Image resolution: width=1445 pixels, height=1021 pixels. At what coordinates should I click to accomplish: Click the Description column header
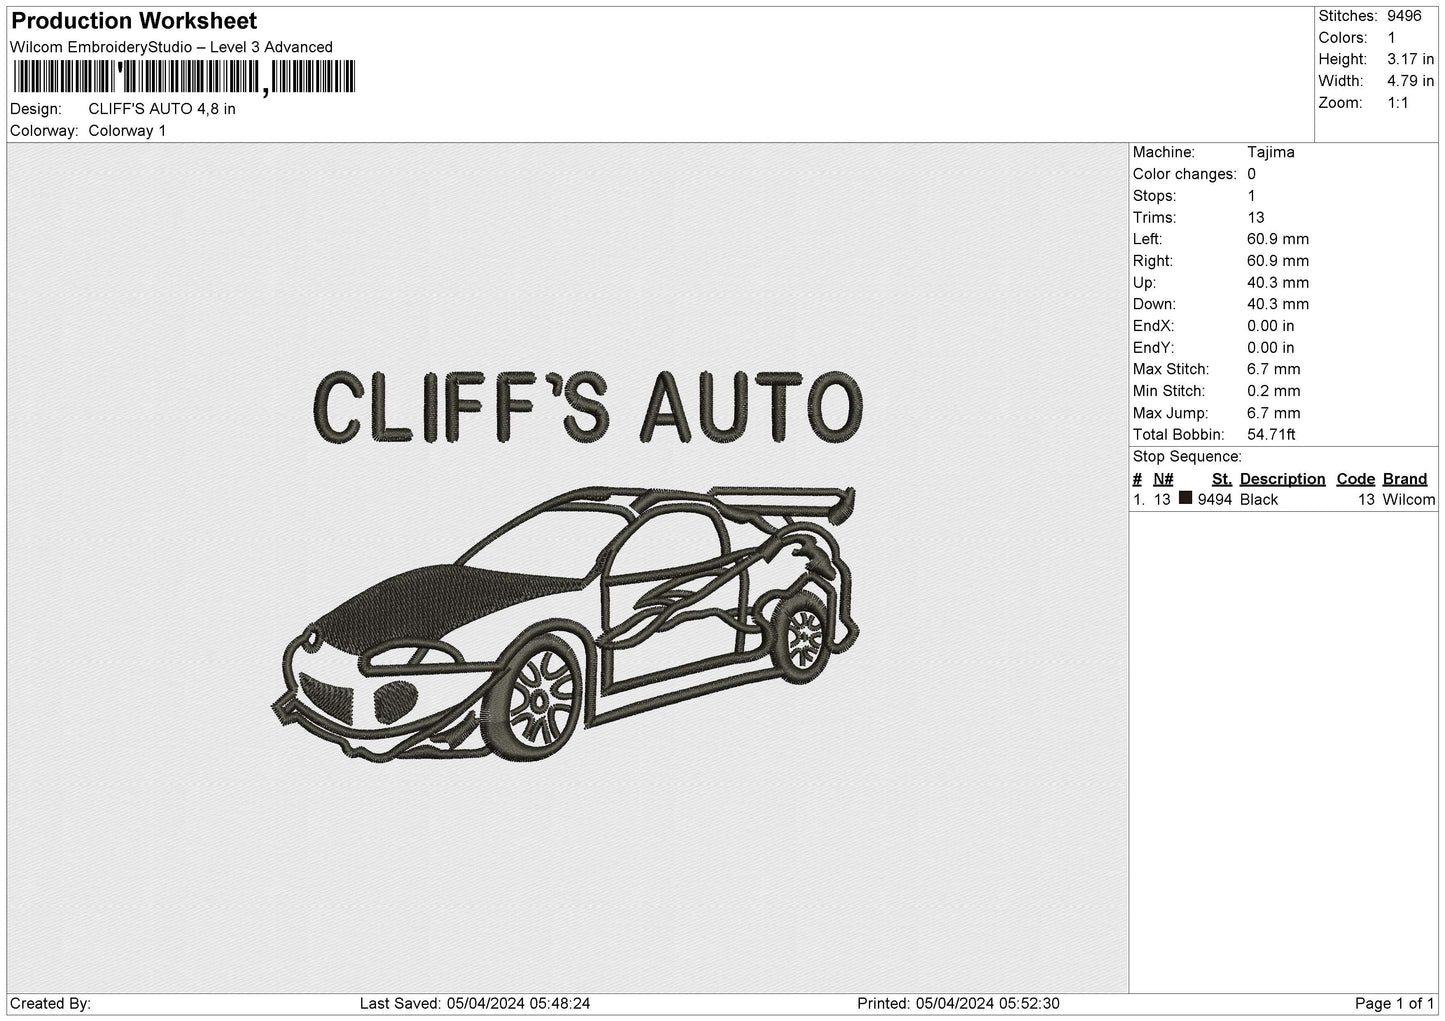click(1283, 479)
